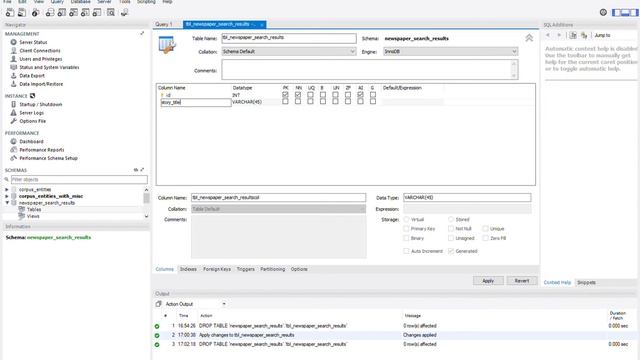Click the search table data toolbar icon

point(111,13)
